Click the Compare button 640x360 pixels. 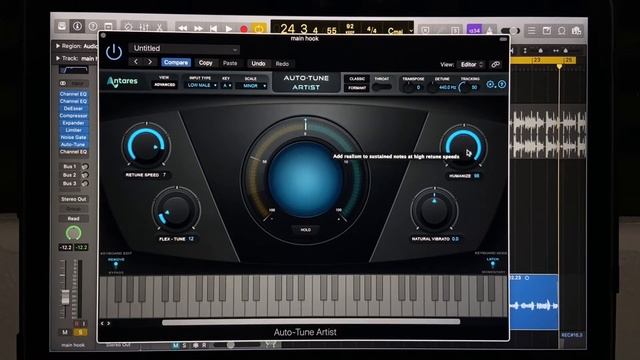(x=176, y=62)
